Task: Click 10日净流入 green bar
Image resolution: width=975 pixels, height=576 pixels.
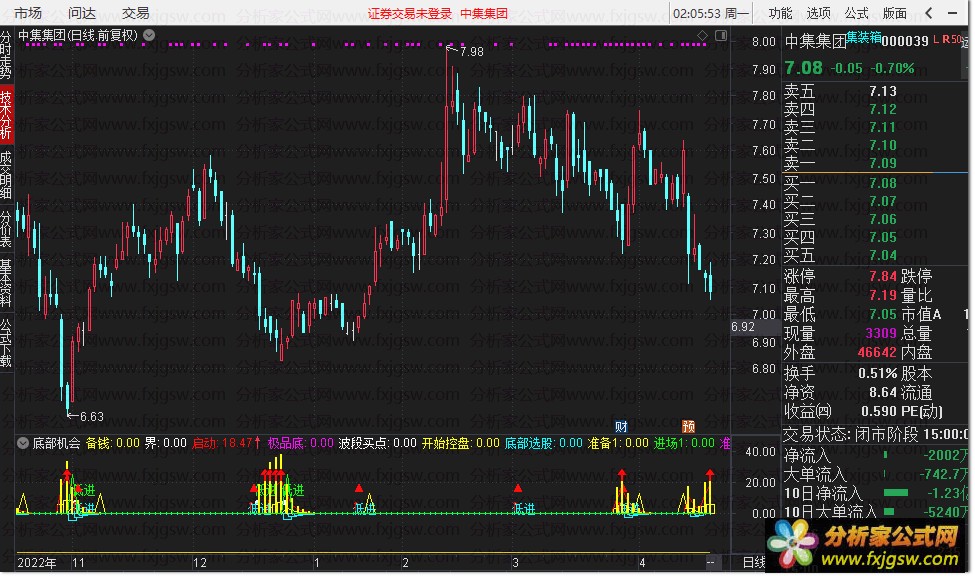Action: click(x=896, y=493)
